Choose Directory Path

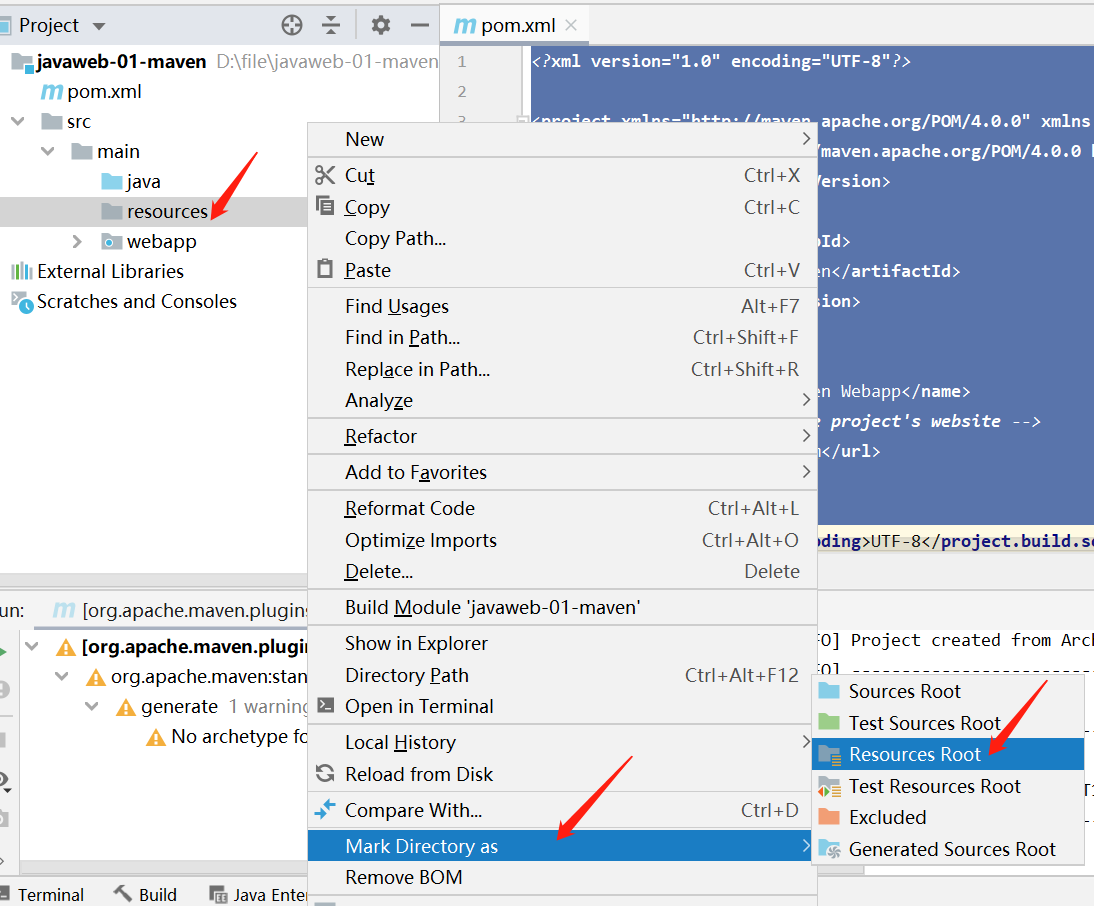[x=562, y=675]
